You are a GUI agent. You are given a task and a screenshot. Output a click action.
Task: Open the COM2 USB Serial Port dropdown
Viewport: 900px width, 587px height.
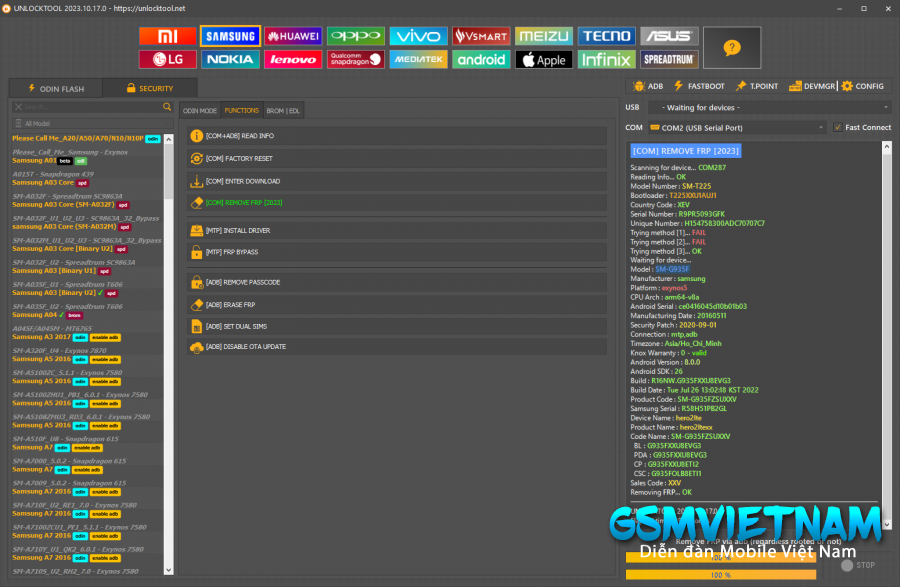[x=738, y=127]
